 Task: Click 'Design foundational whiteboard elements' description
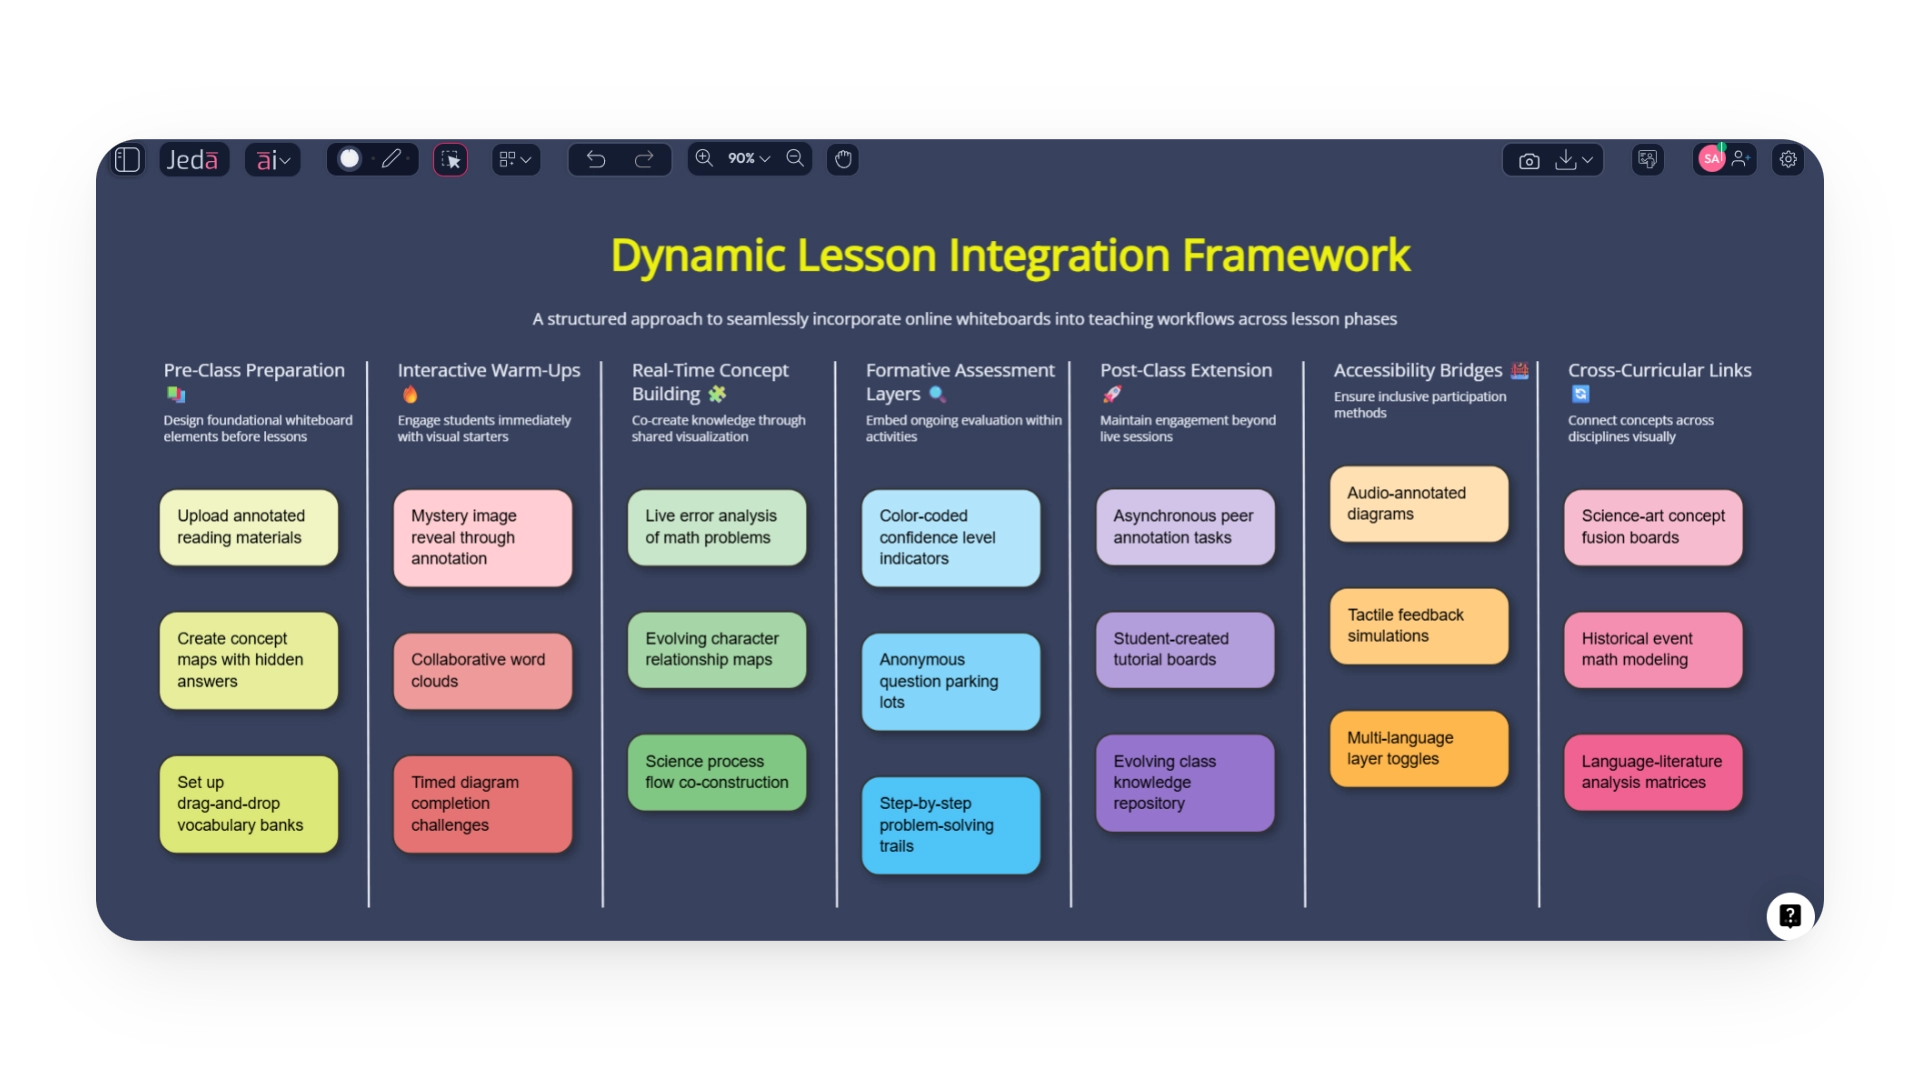(258, 428)
